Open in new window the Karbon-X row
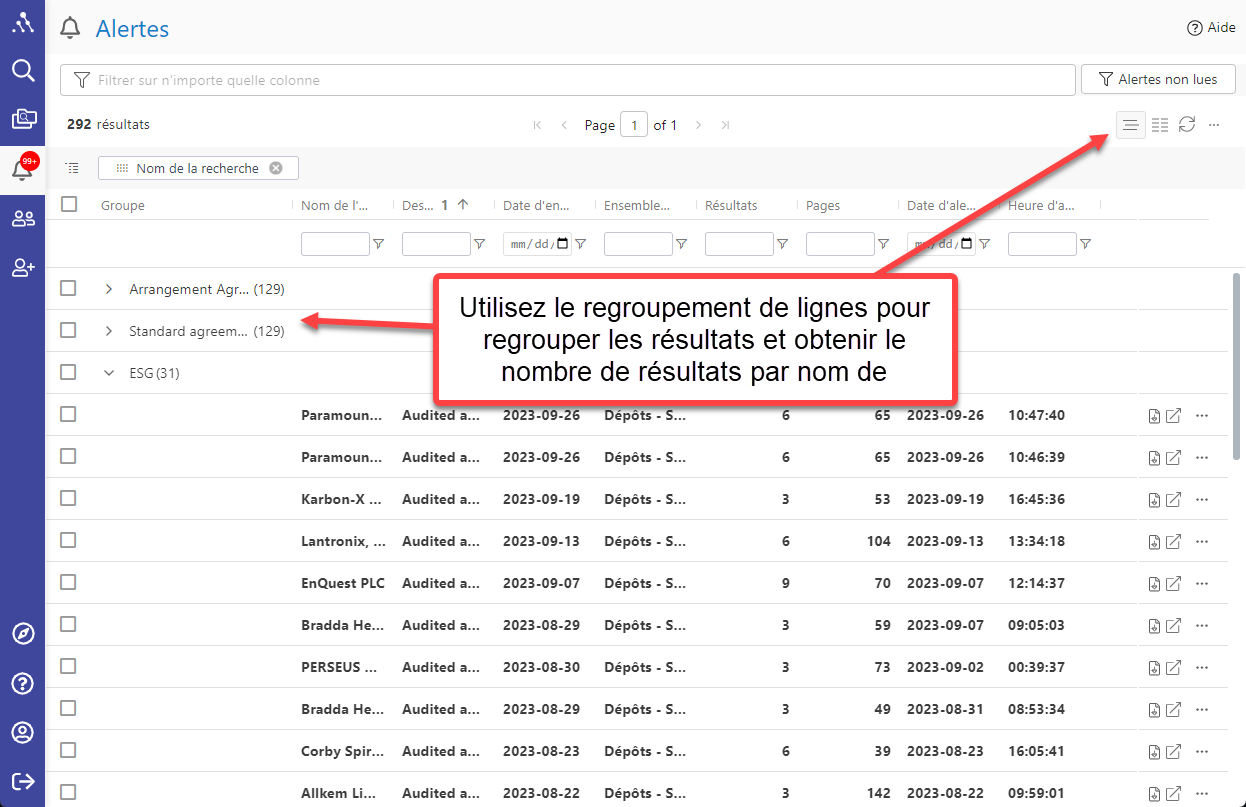Screen dimensions: 1246x807 click(1174, 500)
